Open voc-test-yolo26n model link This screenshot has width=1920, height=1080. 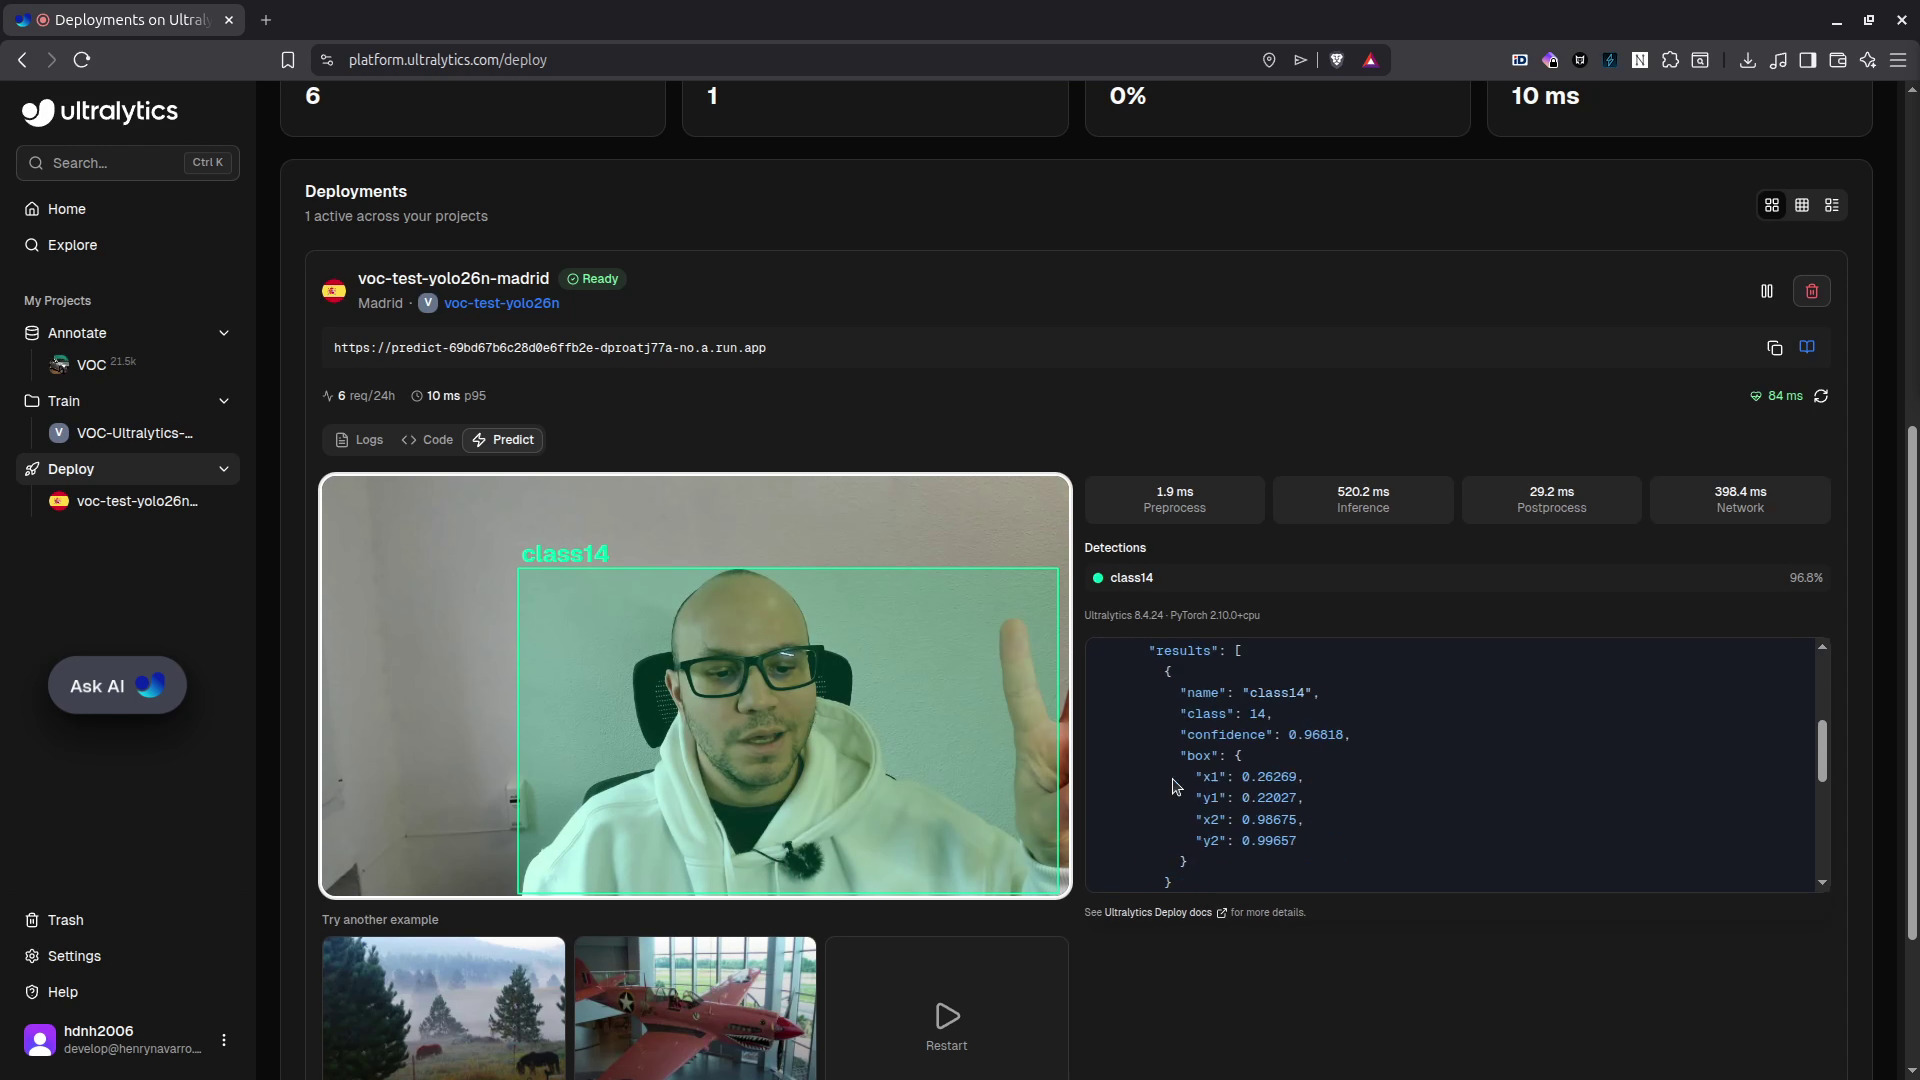coord(501,303)
